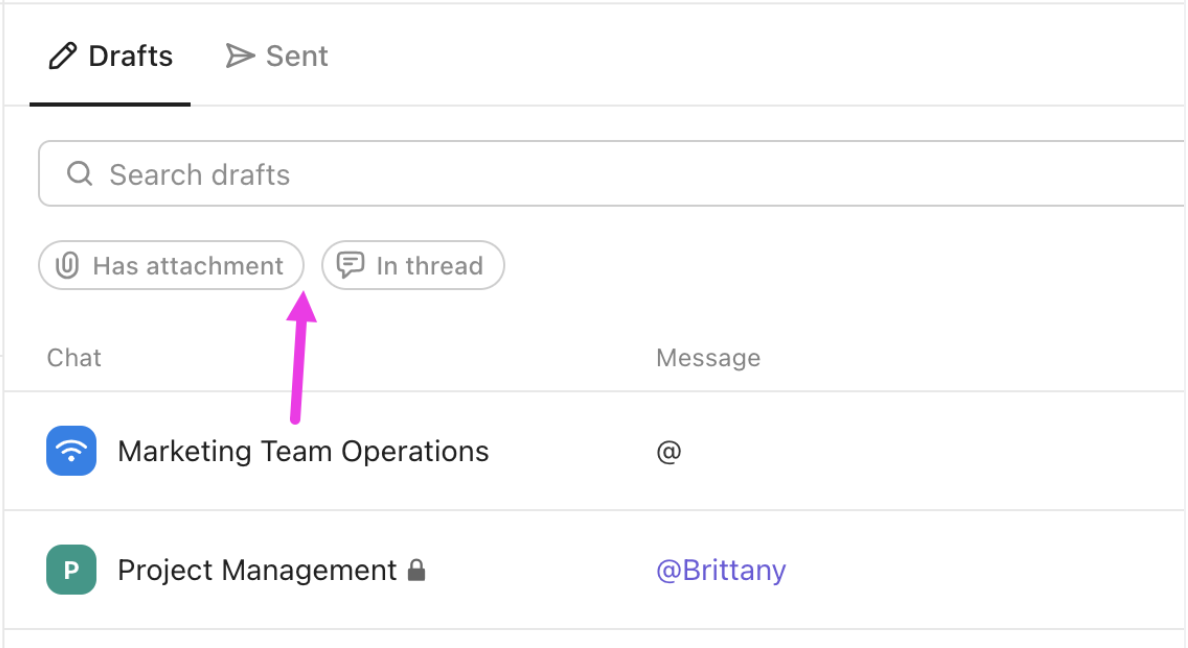
Task: Click the speech bubble icon in thread filter
Action: coord(350,265)
